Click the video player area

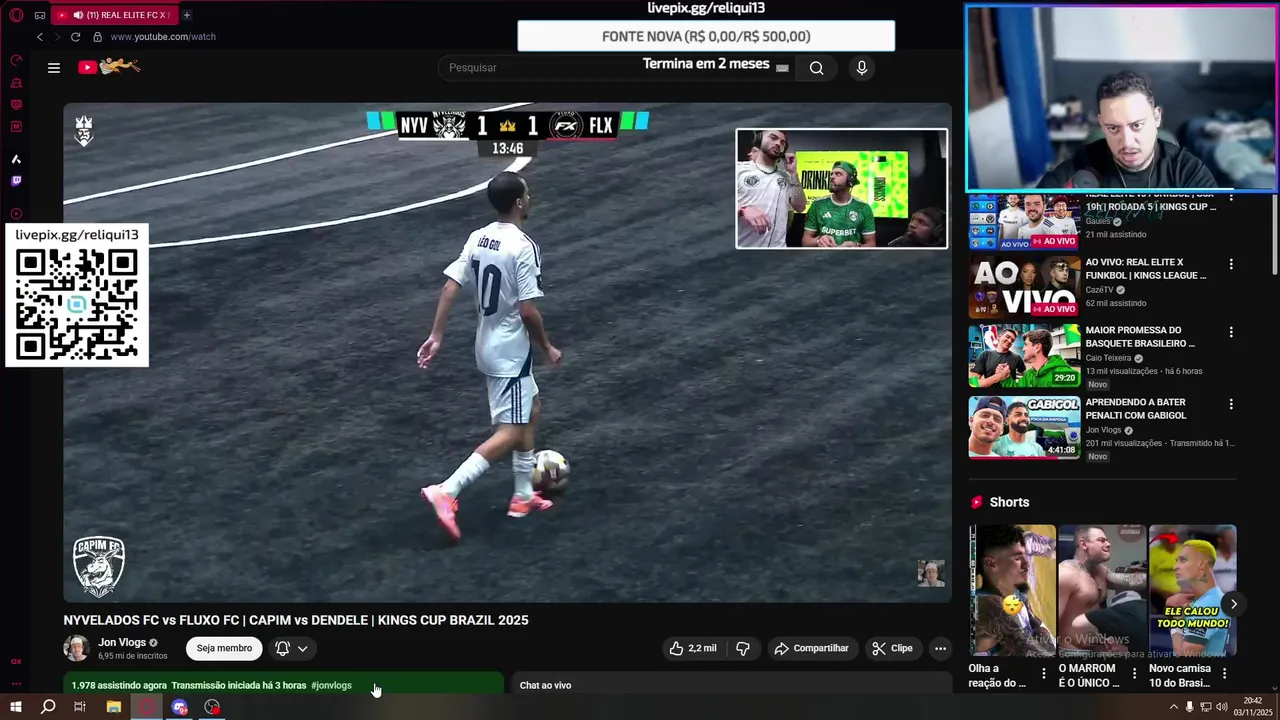pos(508,352)
